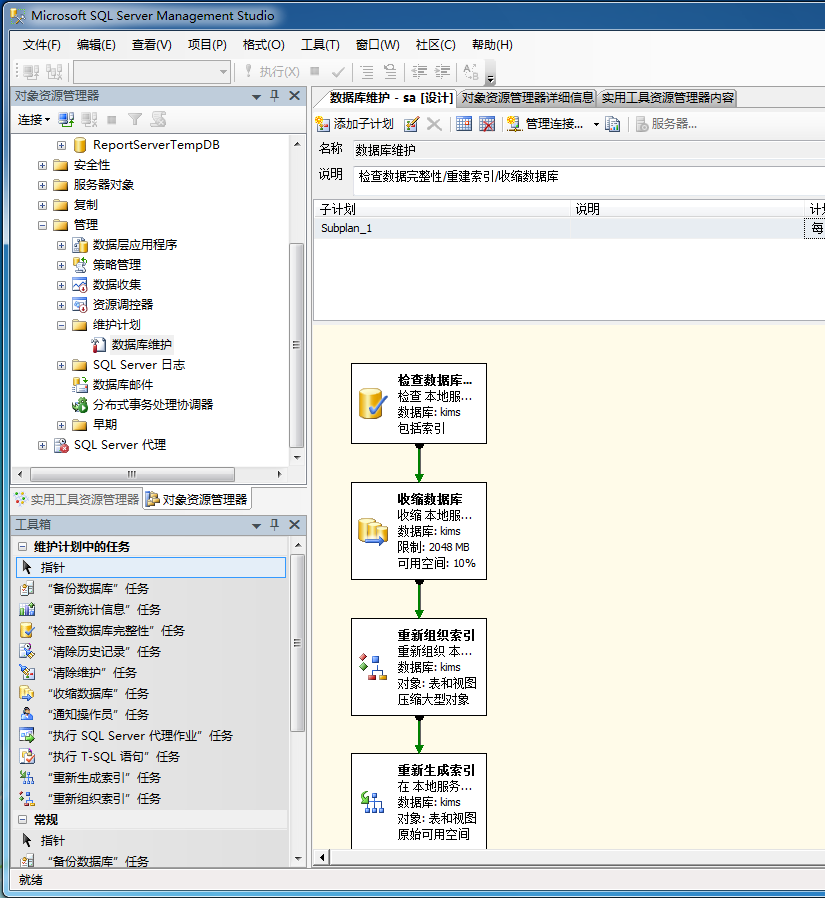The height and width of the screenshot is (898, 825).
Task: Click the subplan properties edit icon
Action: click(411, 124)
